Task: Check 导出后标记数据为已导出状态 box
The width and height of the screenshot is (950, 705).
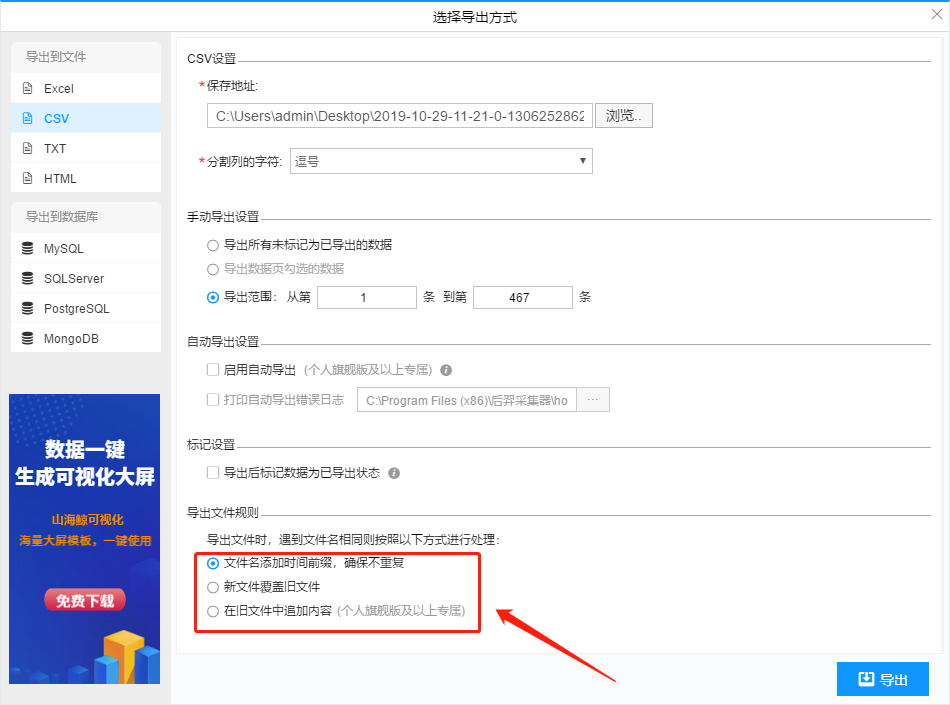Action: click(x=213, y=472)
